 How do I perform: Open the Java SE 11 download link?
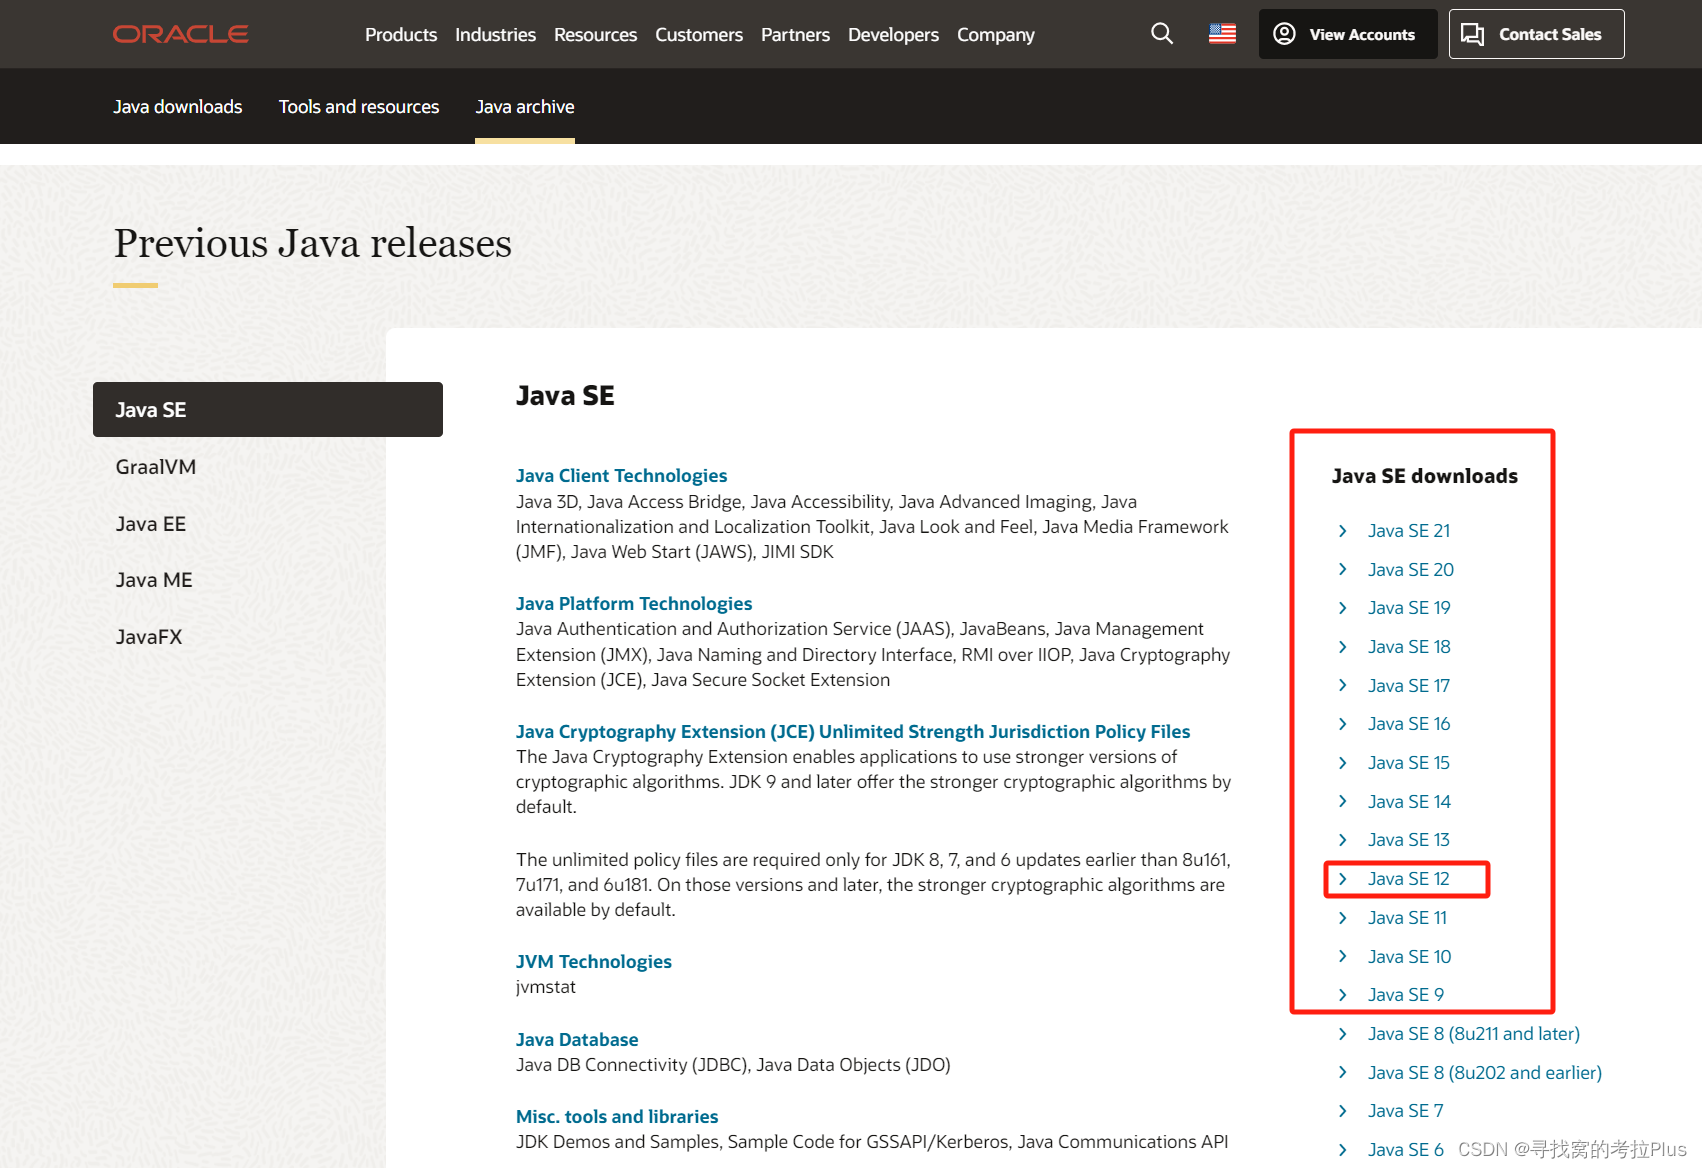[1407, 918]
